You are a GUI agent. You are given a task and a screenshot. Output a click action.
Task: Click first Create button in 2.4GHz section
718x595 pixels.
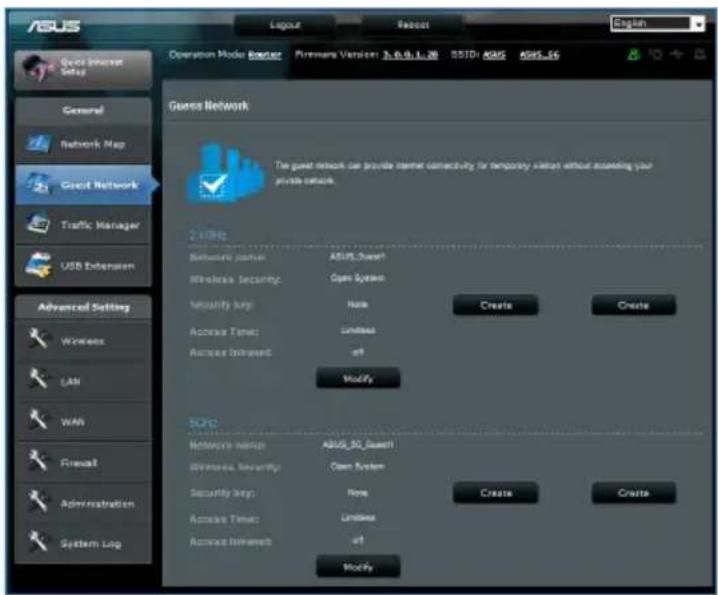pos(495,305)
